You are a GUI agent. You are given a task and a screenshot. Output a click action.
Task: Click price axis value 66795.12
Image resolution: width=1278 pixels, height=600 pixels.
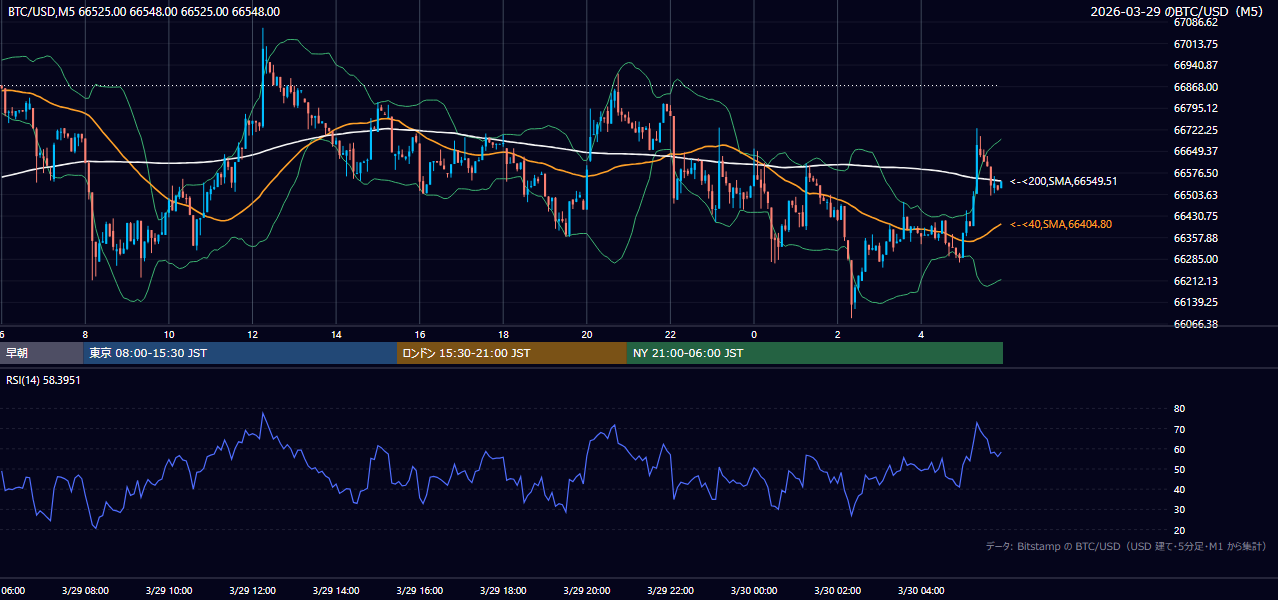(1196, 108)
